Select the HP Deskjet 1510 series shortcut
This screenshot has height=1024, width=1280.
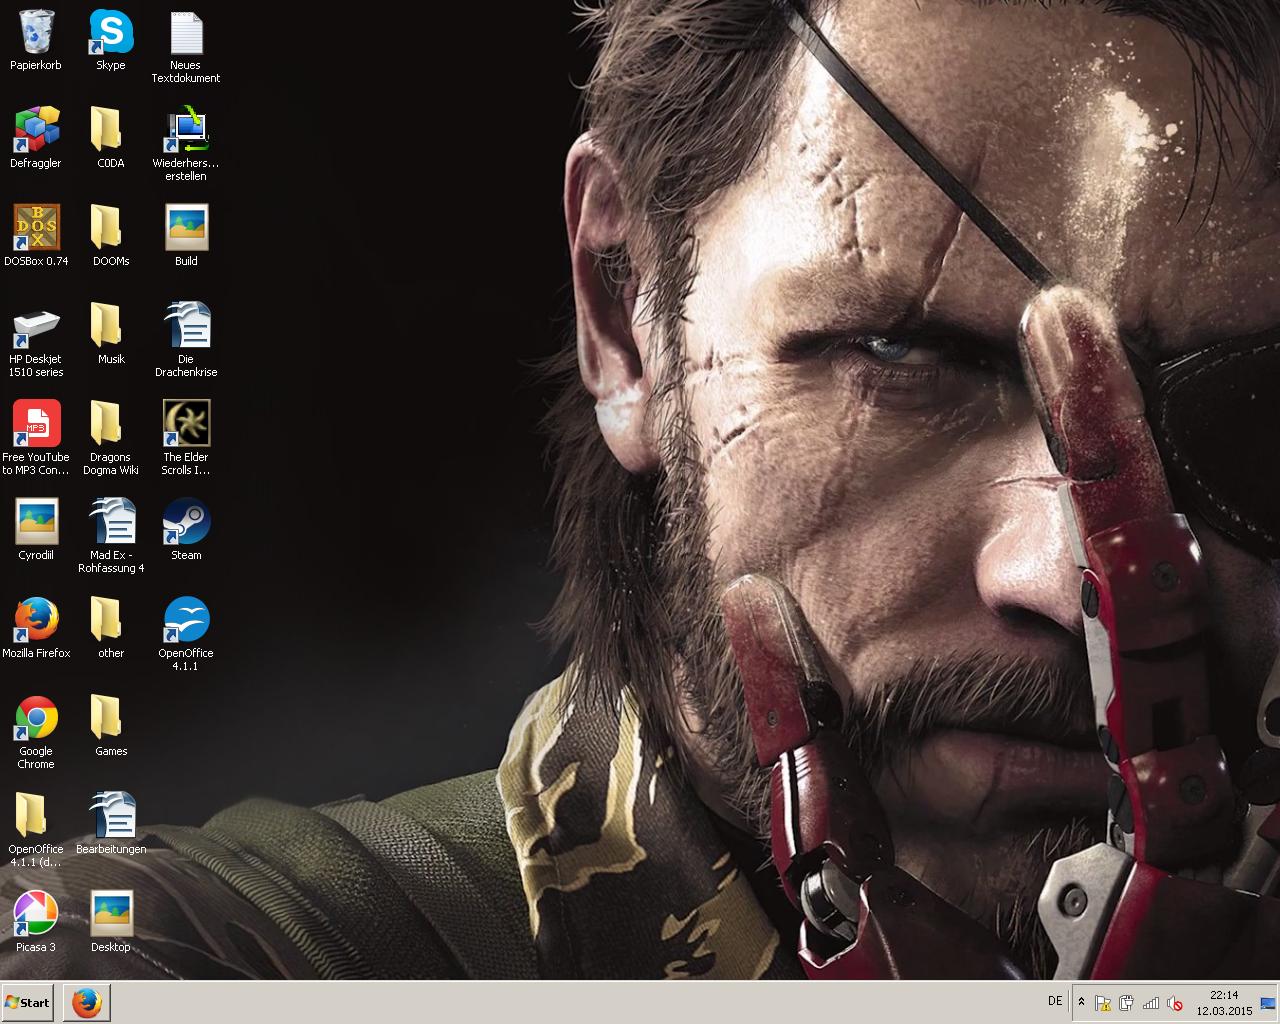click(x=36, y=326)
